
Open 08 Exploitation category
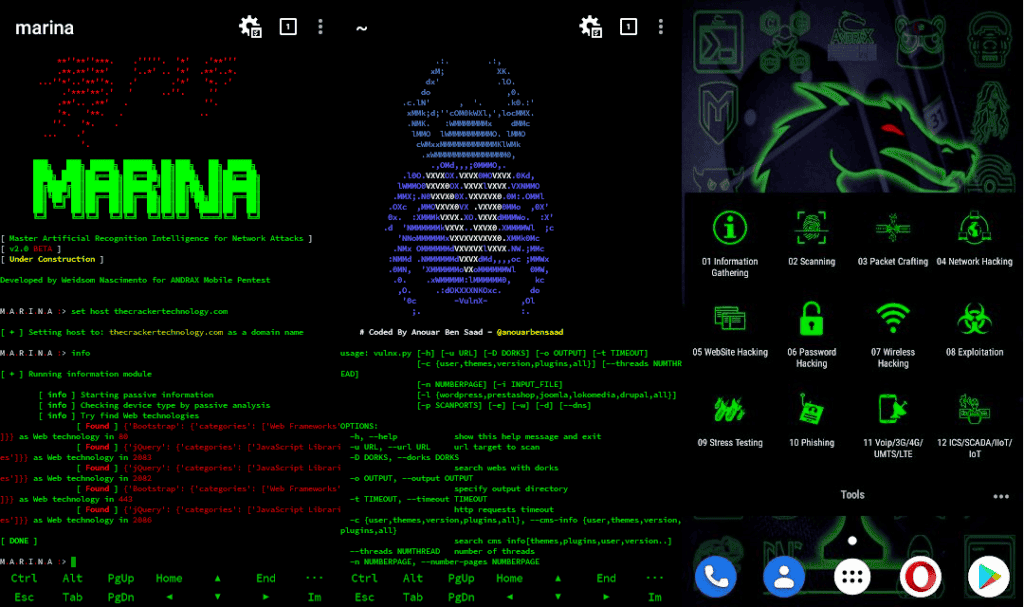[x=974, y=330]
